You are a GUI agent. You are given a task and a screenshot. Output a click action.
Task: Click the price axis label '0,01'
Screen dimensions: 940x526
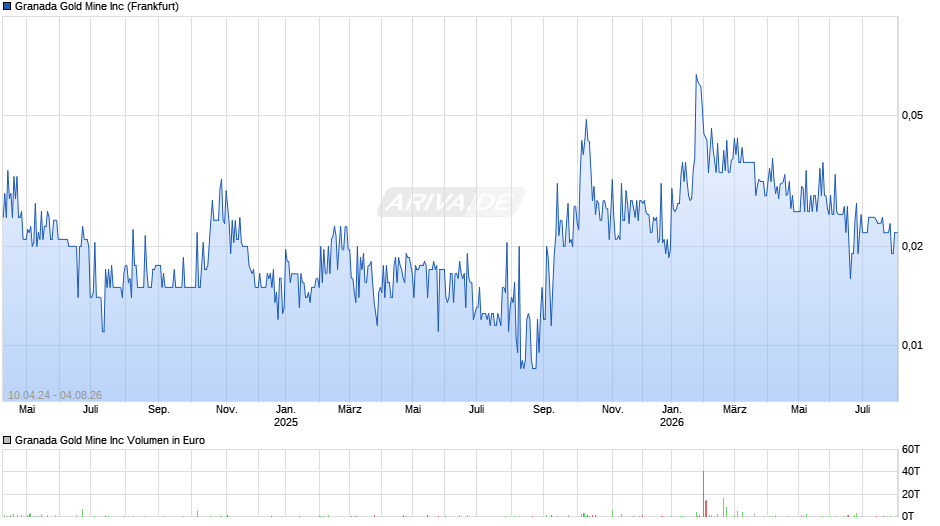coord(912,345)
